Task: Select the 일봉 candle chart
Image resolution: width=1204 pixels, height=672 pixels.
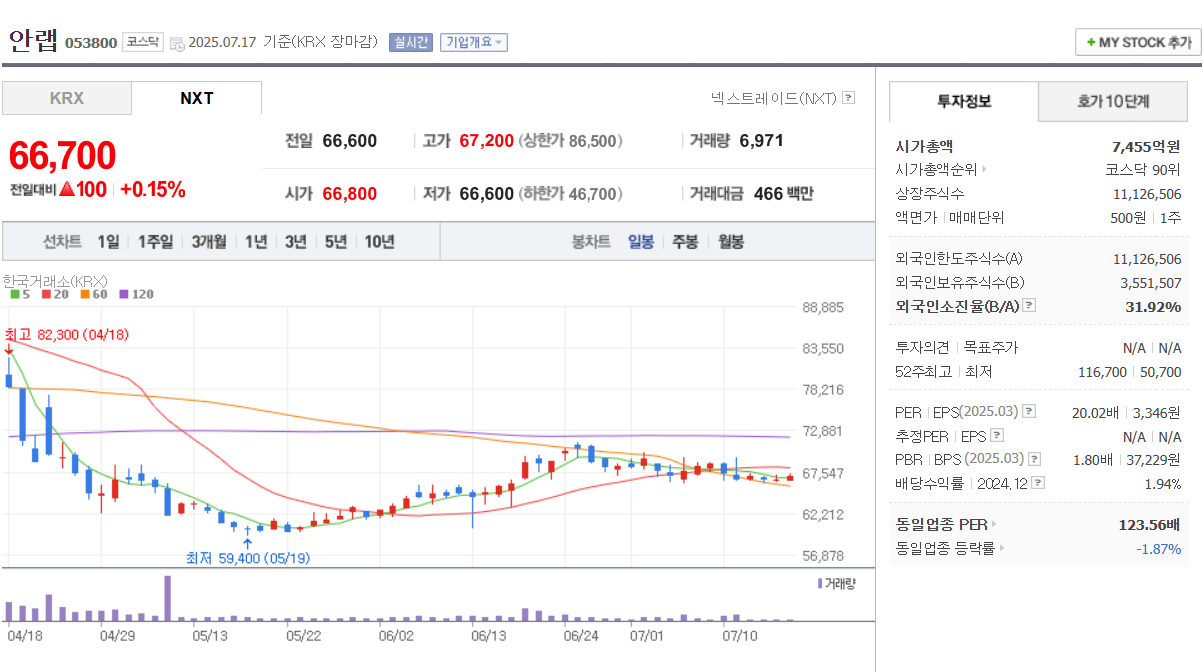Action: tap(641, 241)
